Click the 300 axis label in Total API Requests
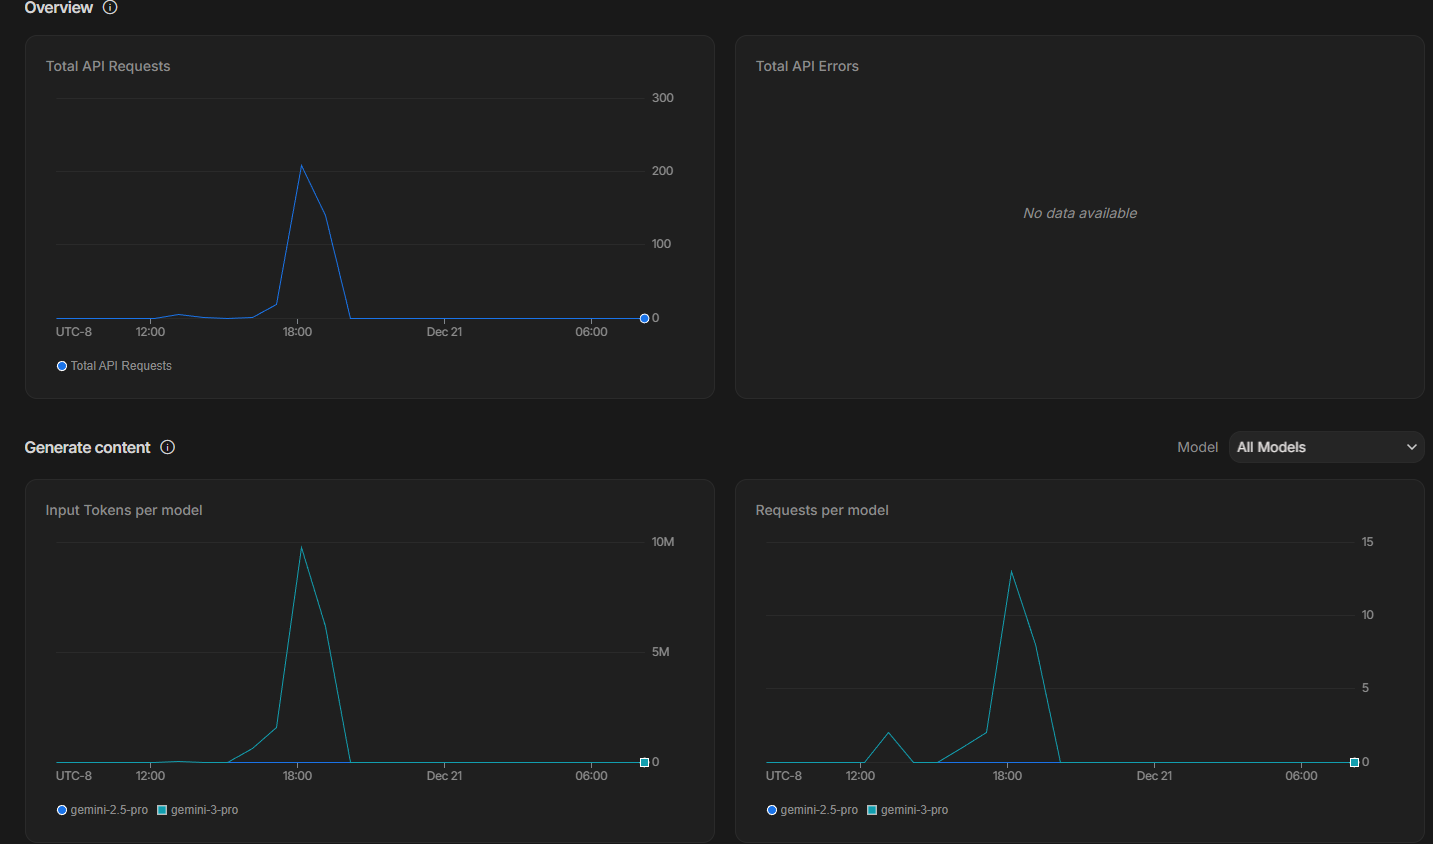This screenshot has width=1433, height=844. (x=662, y=98)
